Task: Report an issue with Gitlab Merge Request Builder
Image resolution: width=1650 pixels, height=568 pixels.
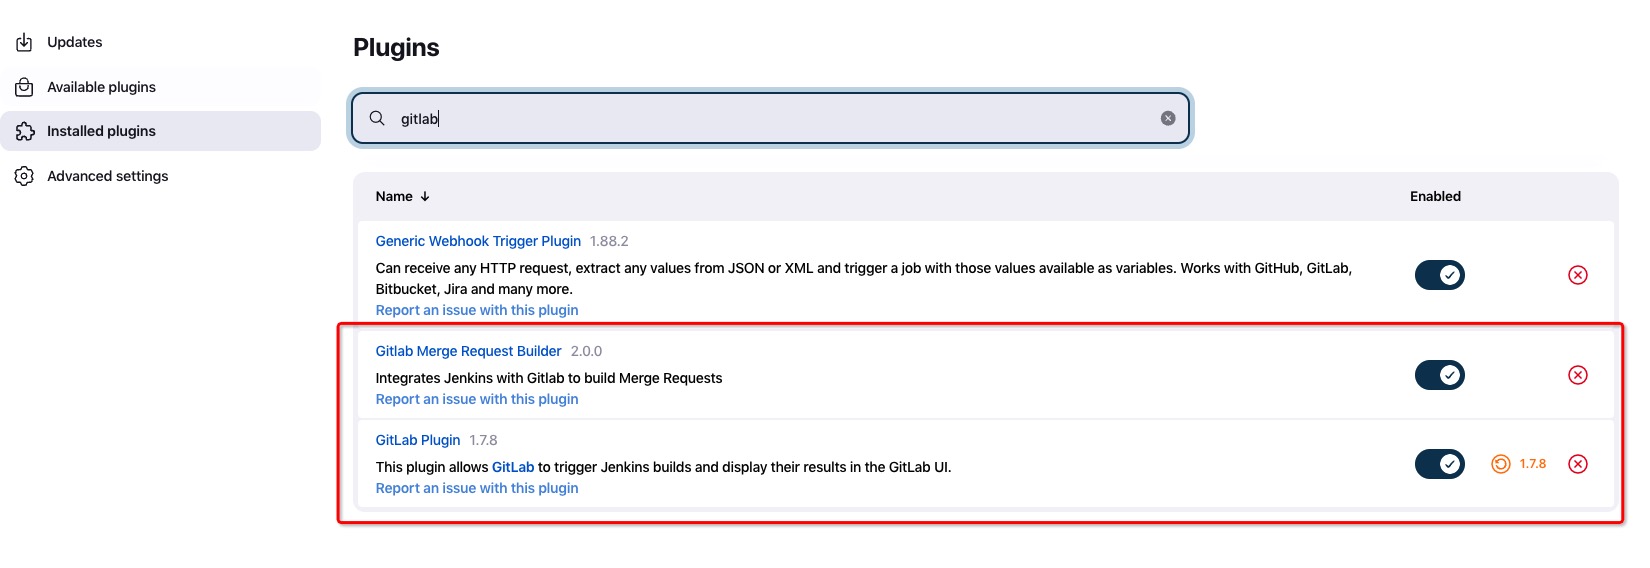Action: (477, 399)
